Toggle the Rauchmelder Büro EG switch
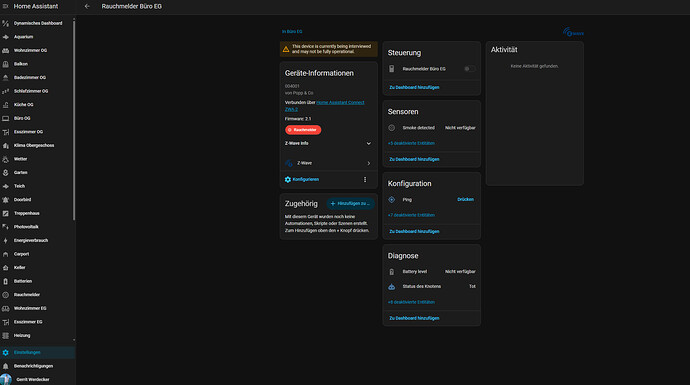This screenshot has width=690, height=385. [470, 69]
